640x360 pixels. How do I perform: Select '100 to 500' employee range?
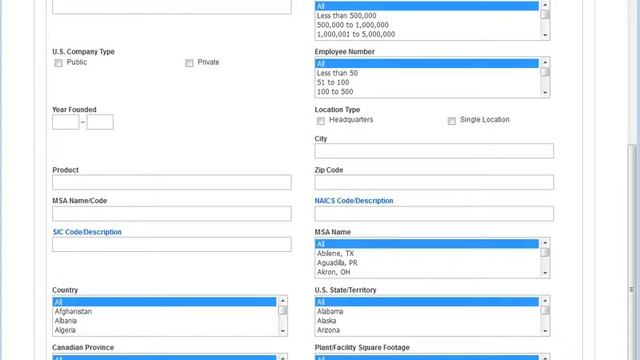(427, 92)
